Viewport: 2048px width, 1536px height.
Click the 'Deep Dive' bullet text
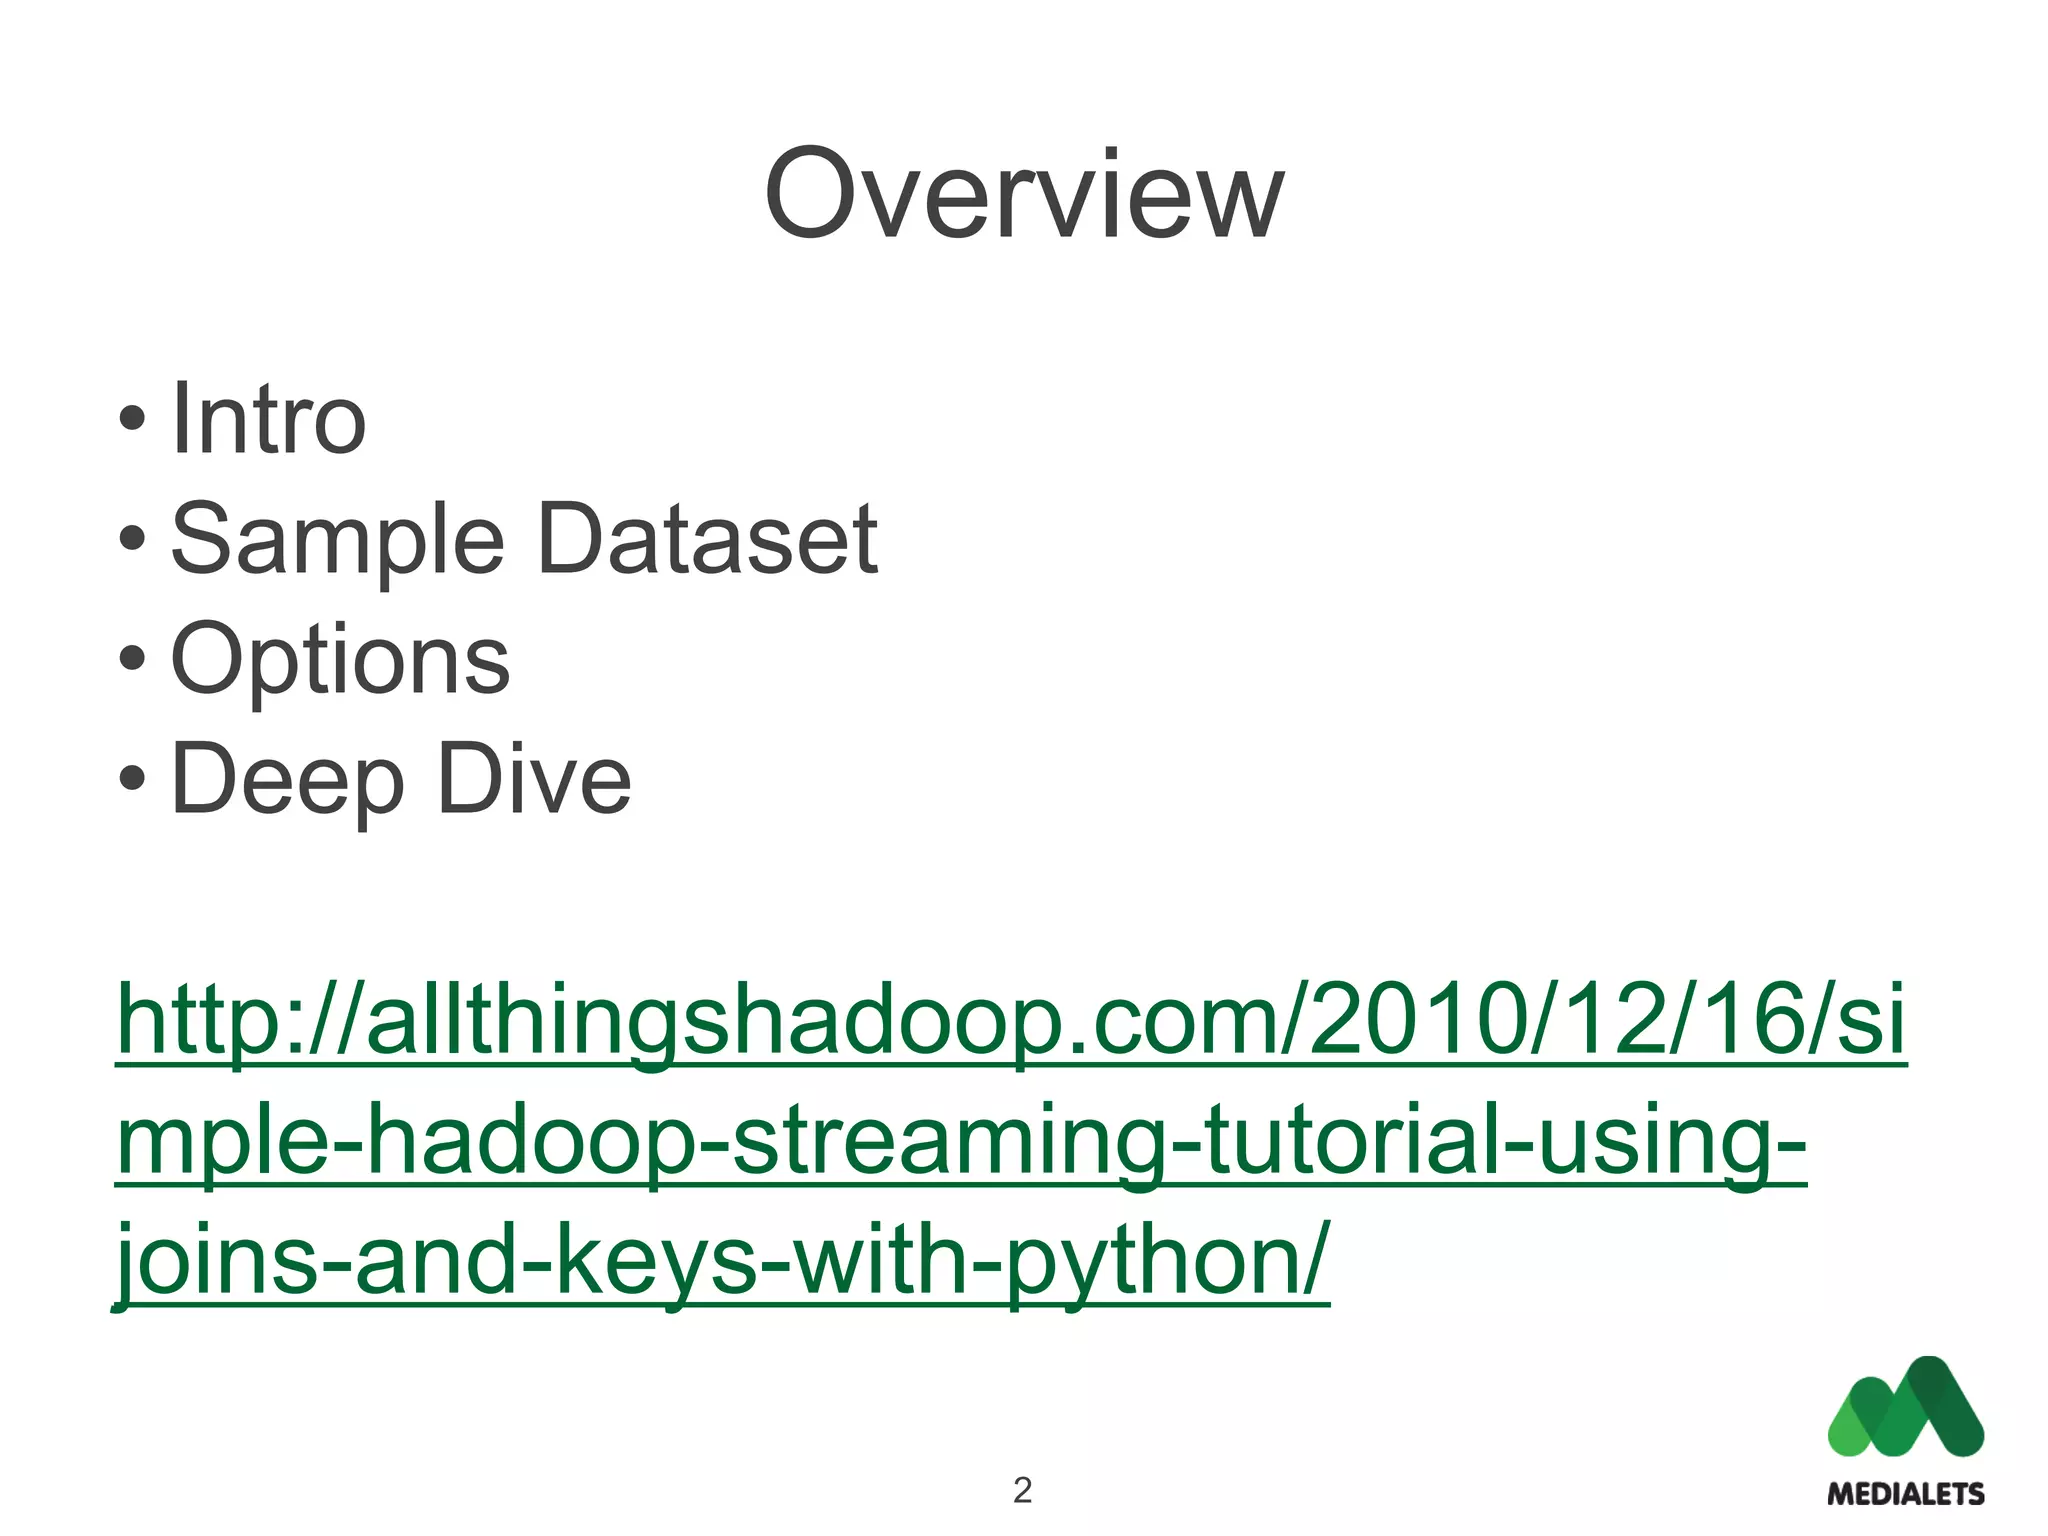point(402,780)
